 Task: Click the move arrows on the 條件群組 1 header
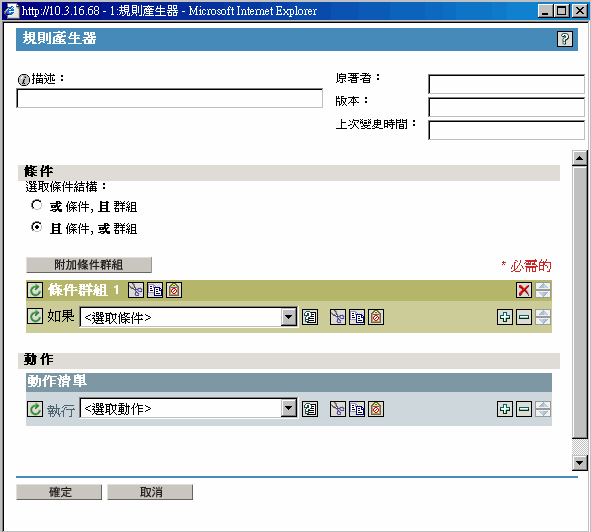543,290
